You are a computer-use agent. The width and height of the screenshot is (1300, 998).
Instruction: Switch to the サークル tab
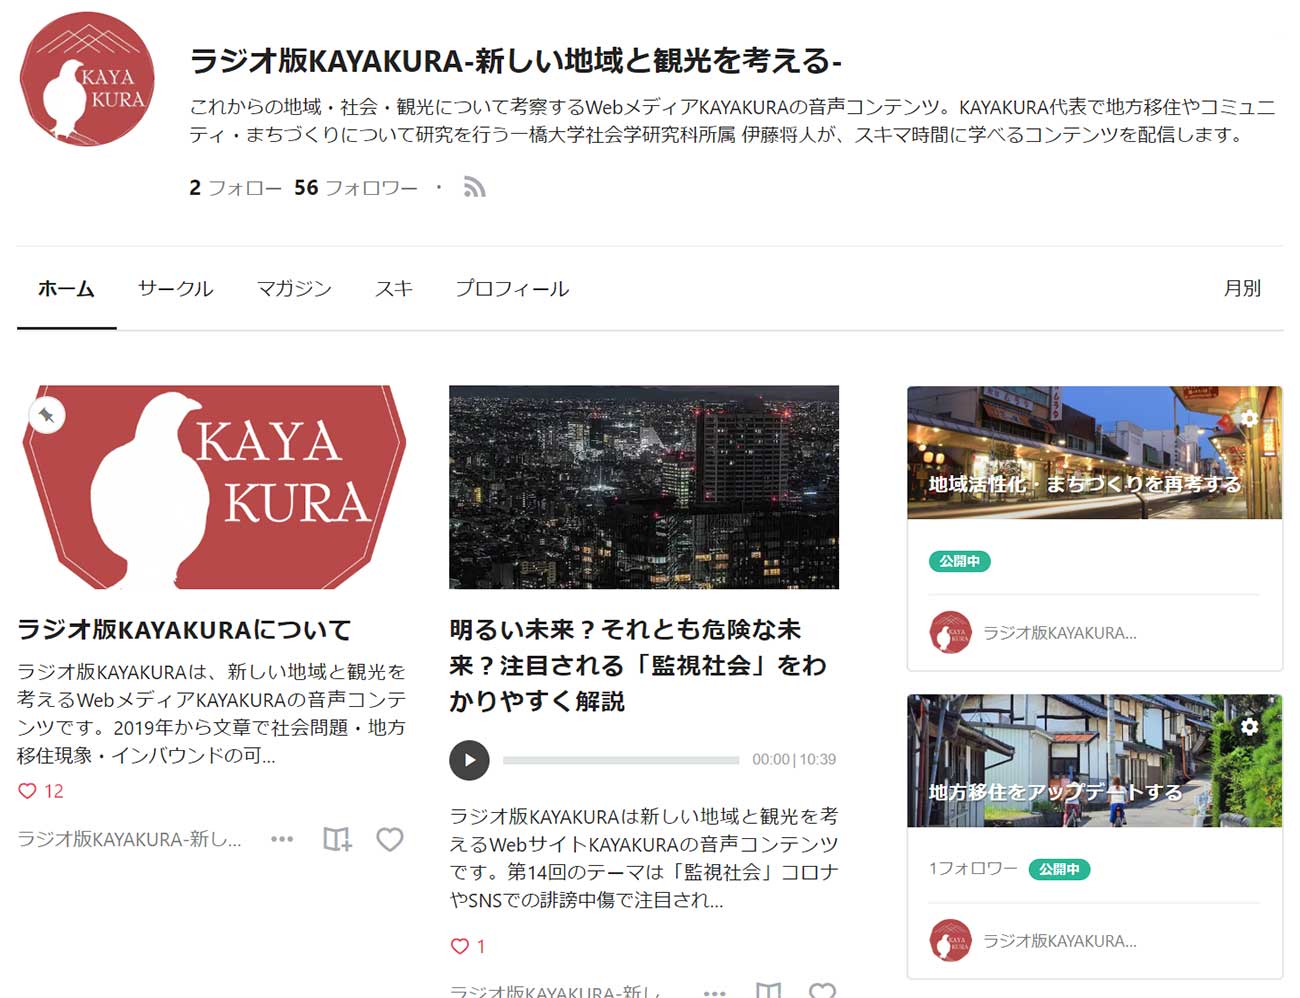click(x=176, y=289)
